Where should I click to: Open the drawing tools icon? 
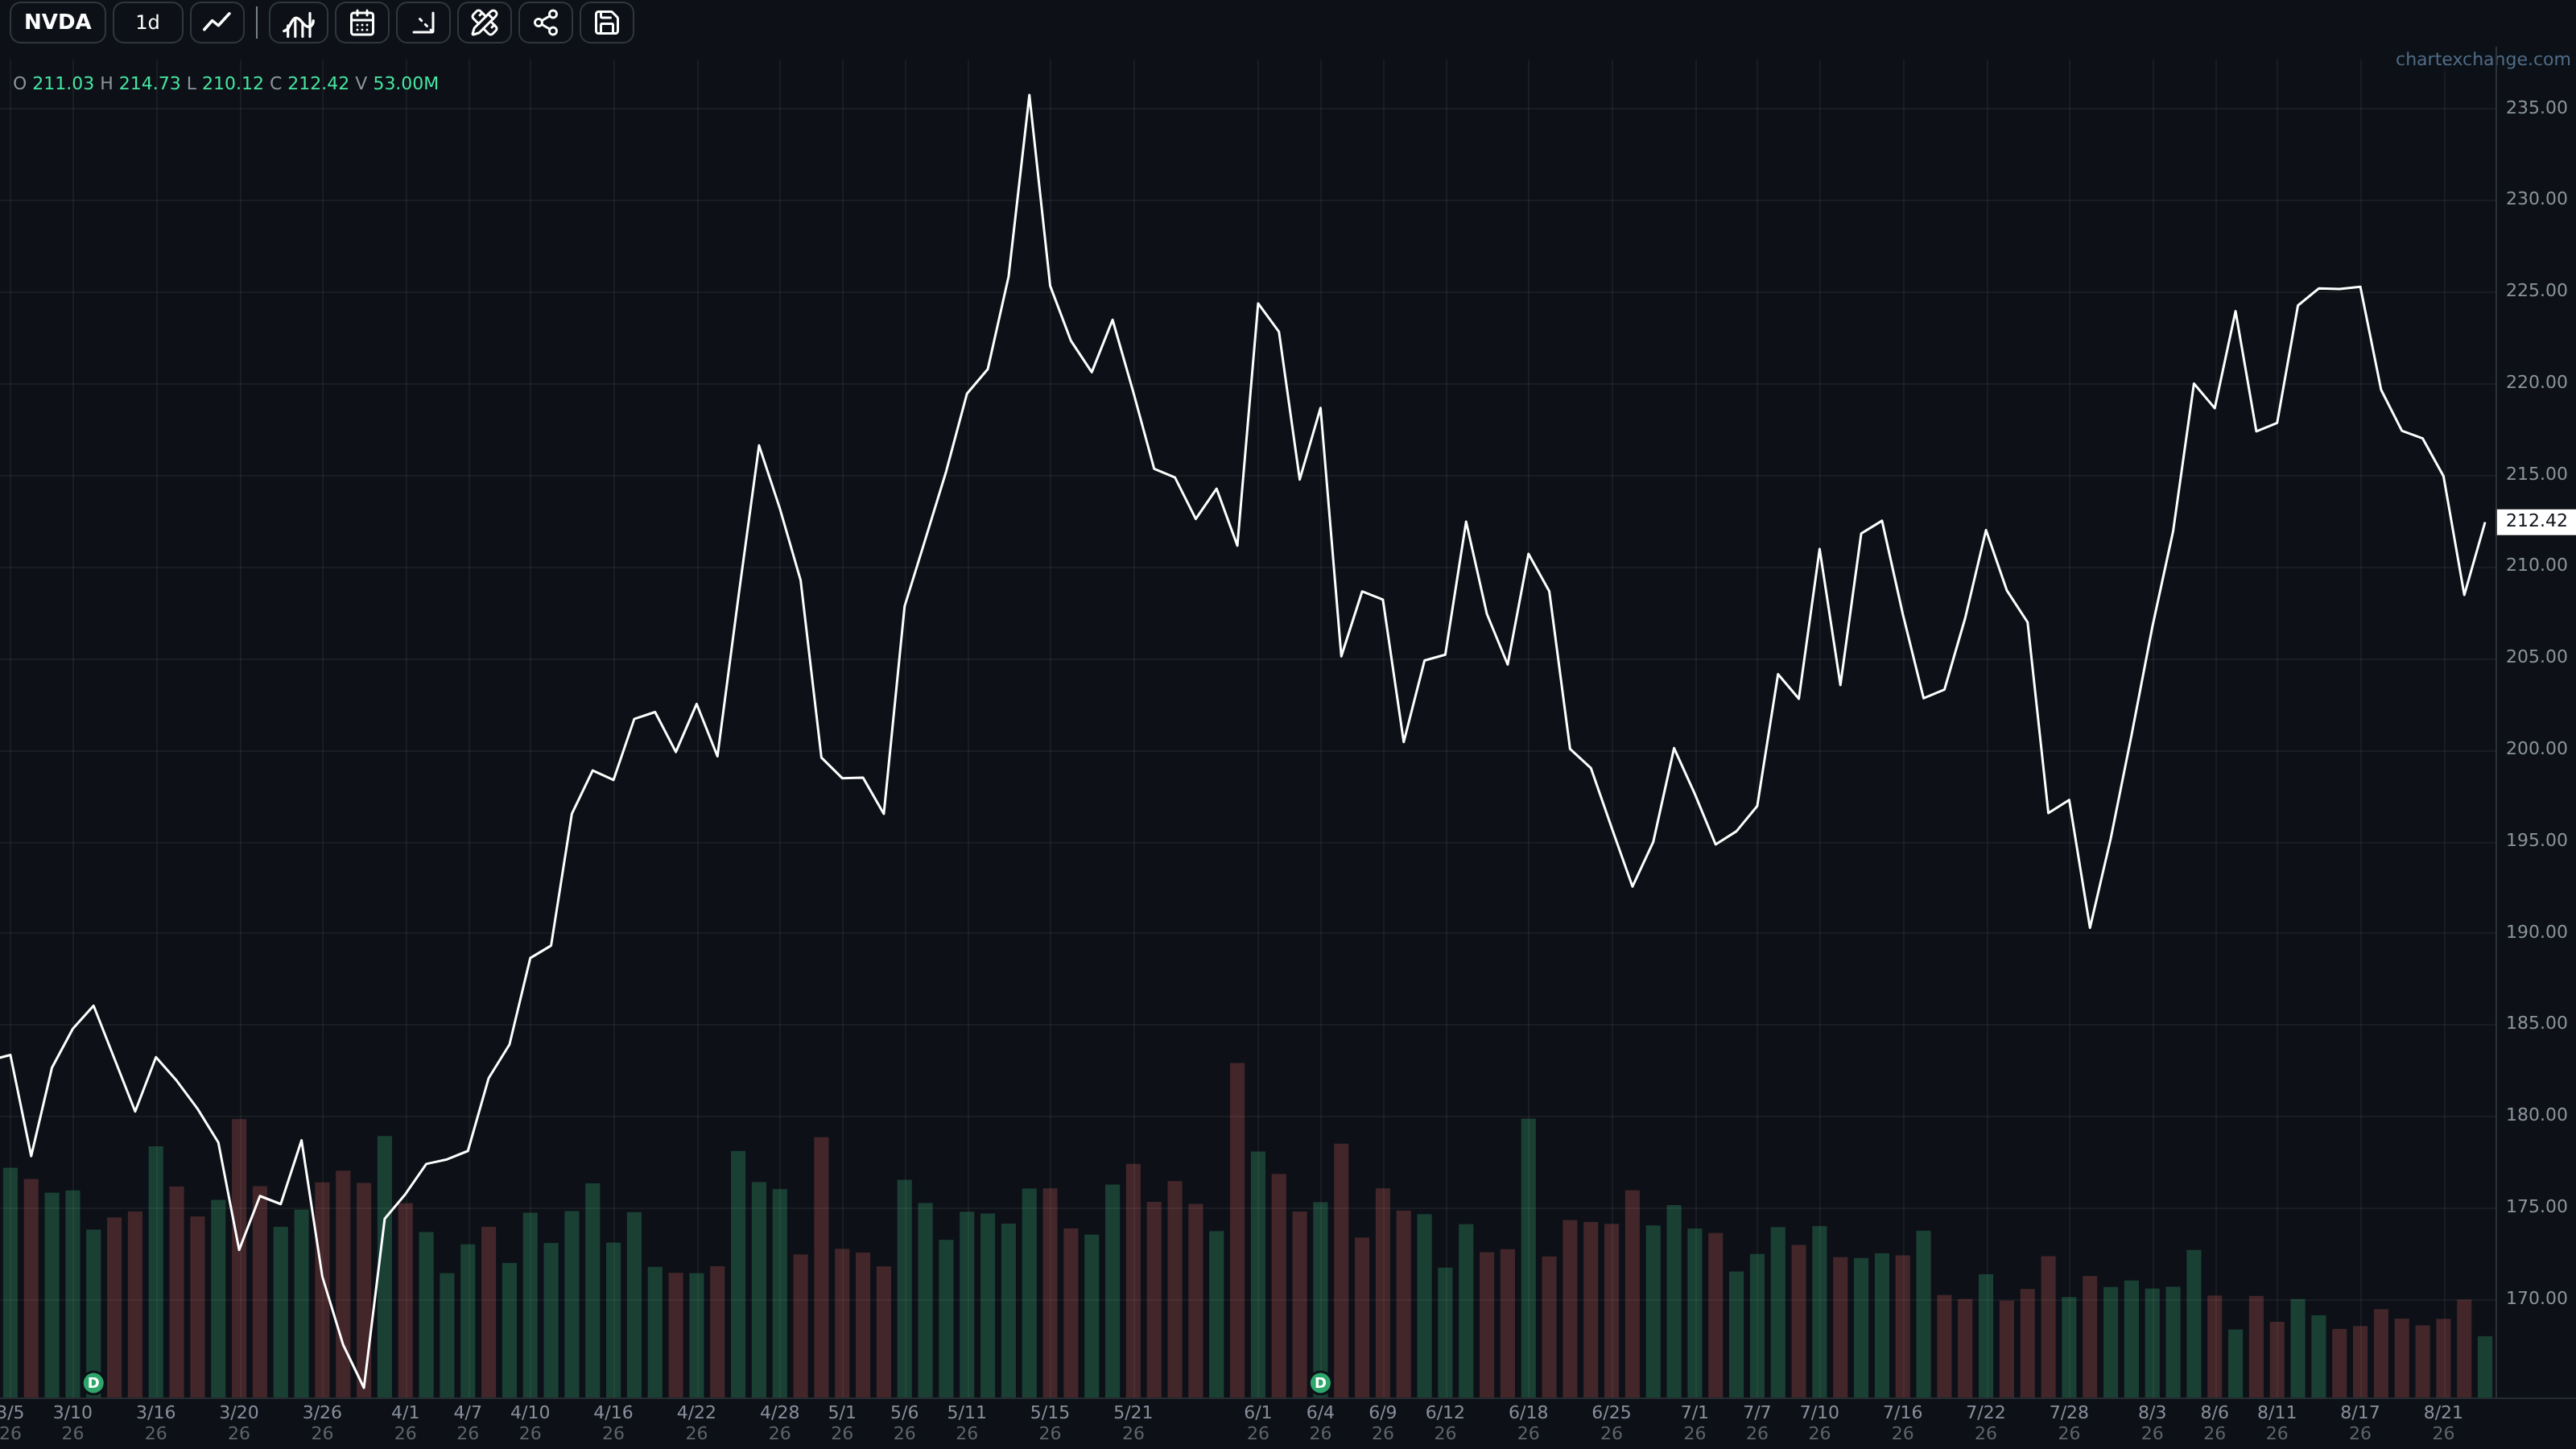click(484, 22)
